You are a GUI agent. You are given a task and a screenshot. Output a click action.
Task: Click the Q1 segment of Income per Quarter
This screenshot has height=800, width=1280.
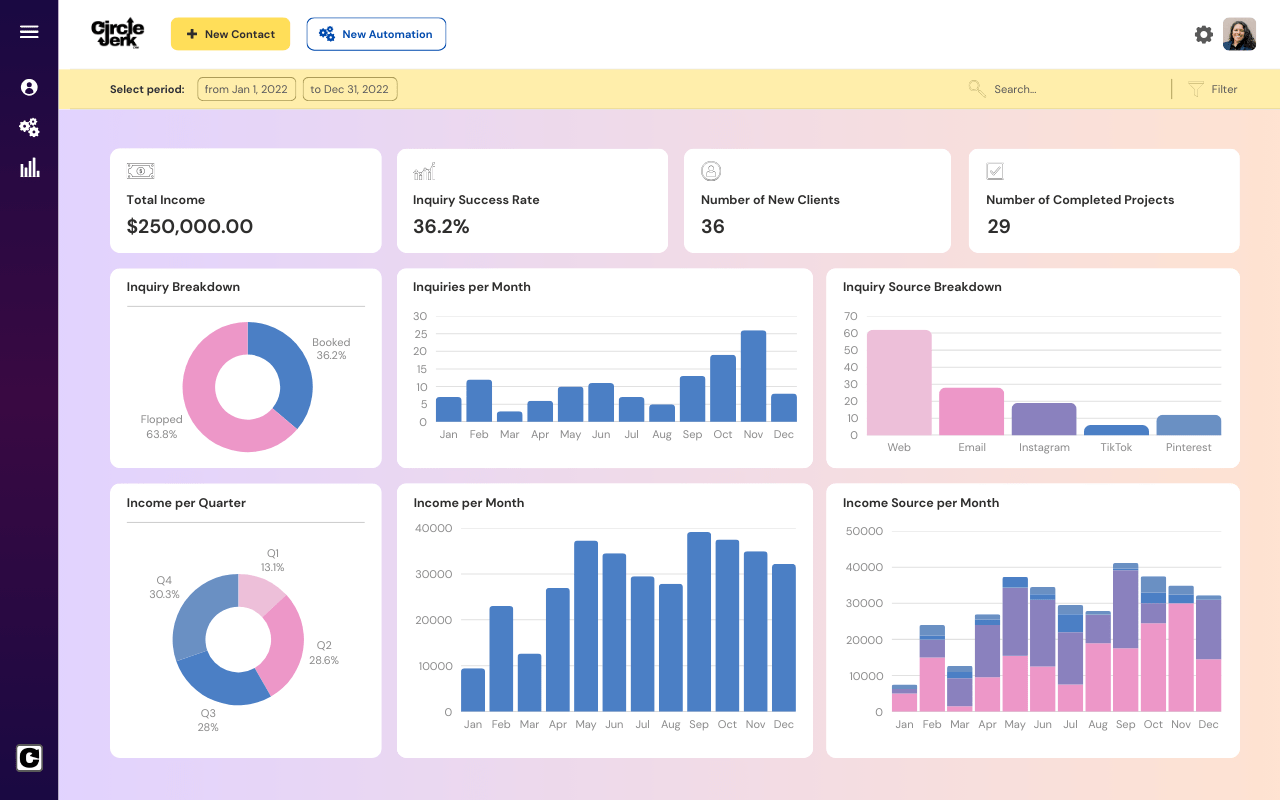tap(260, 593)
